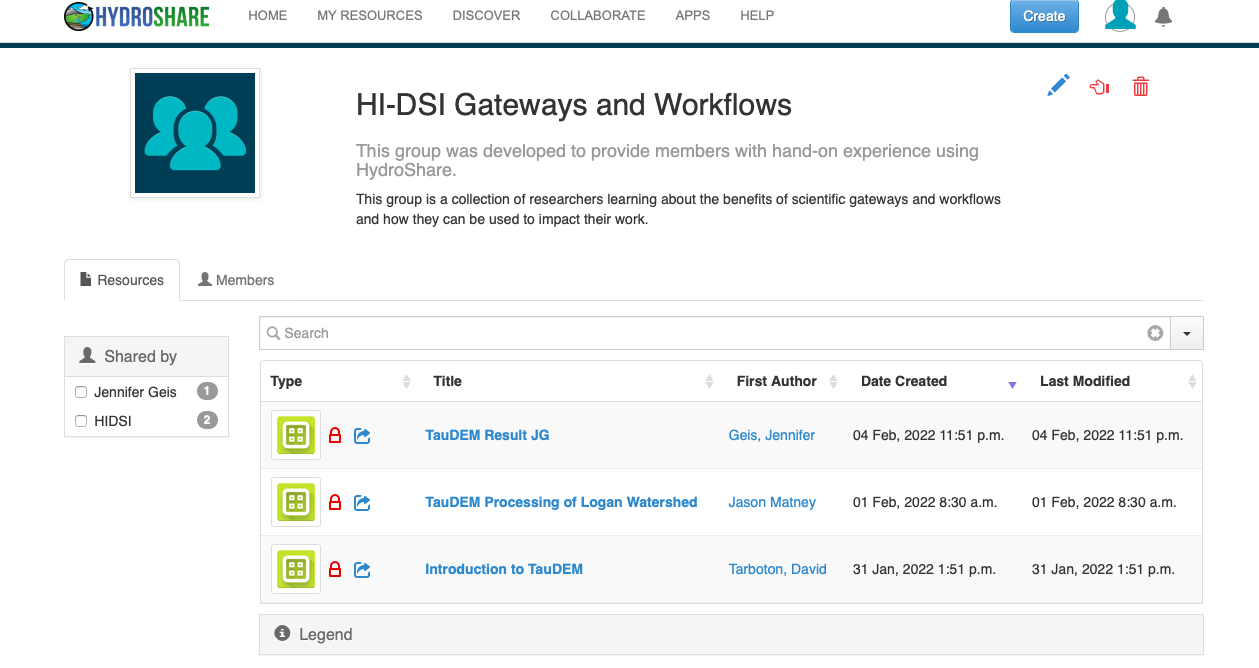The image size is (1259, 668).
Task: Click the red trash delete-group icon
Action: coord(1140,87)
